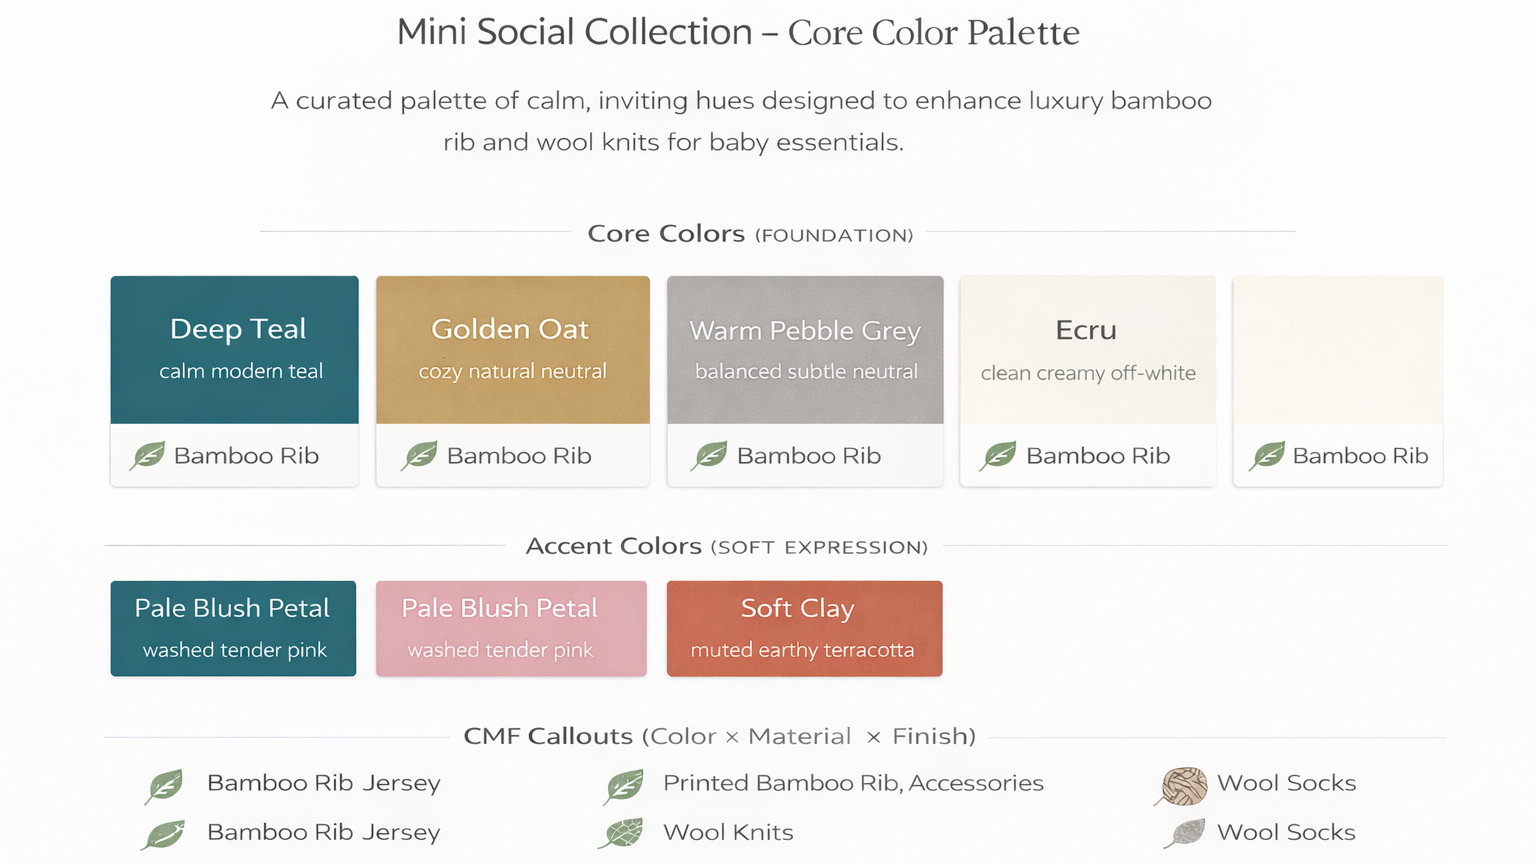Select the Deep Teal color swatch
1536x864 pixels.
[234, 350]
